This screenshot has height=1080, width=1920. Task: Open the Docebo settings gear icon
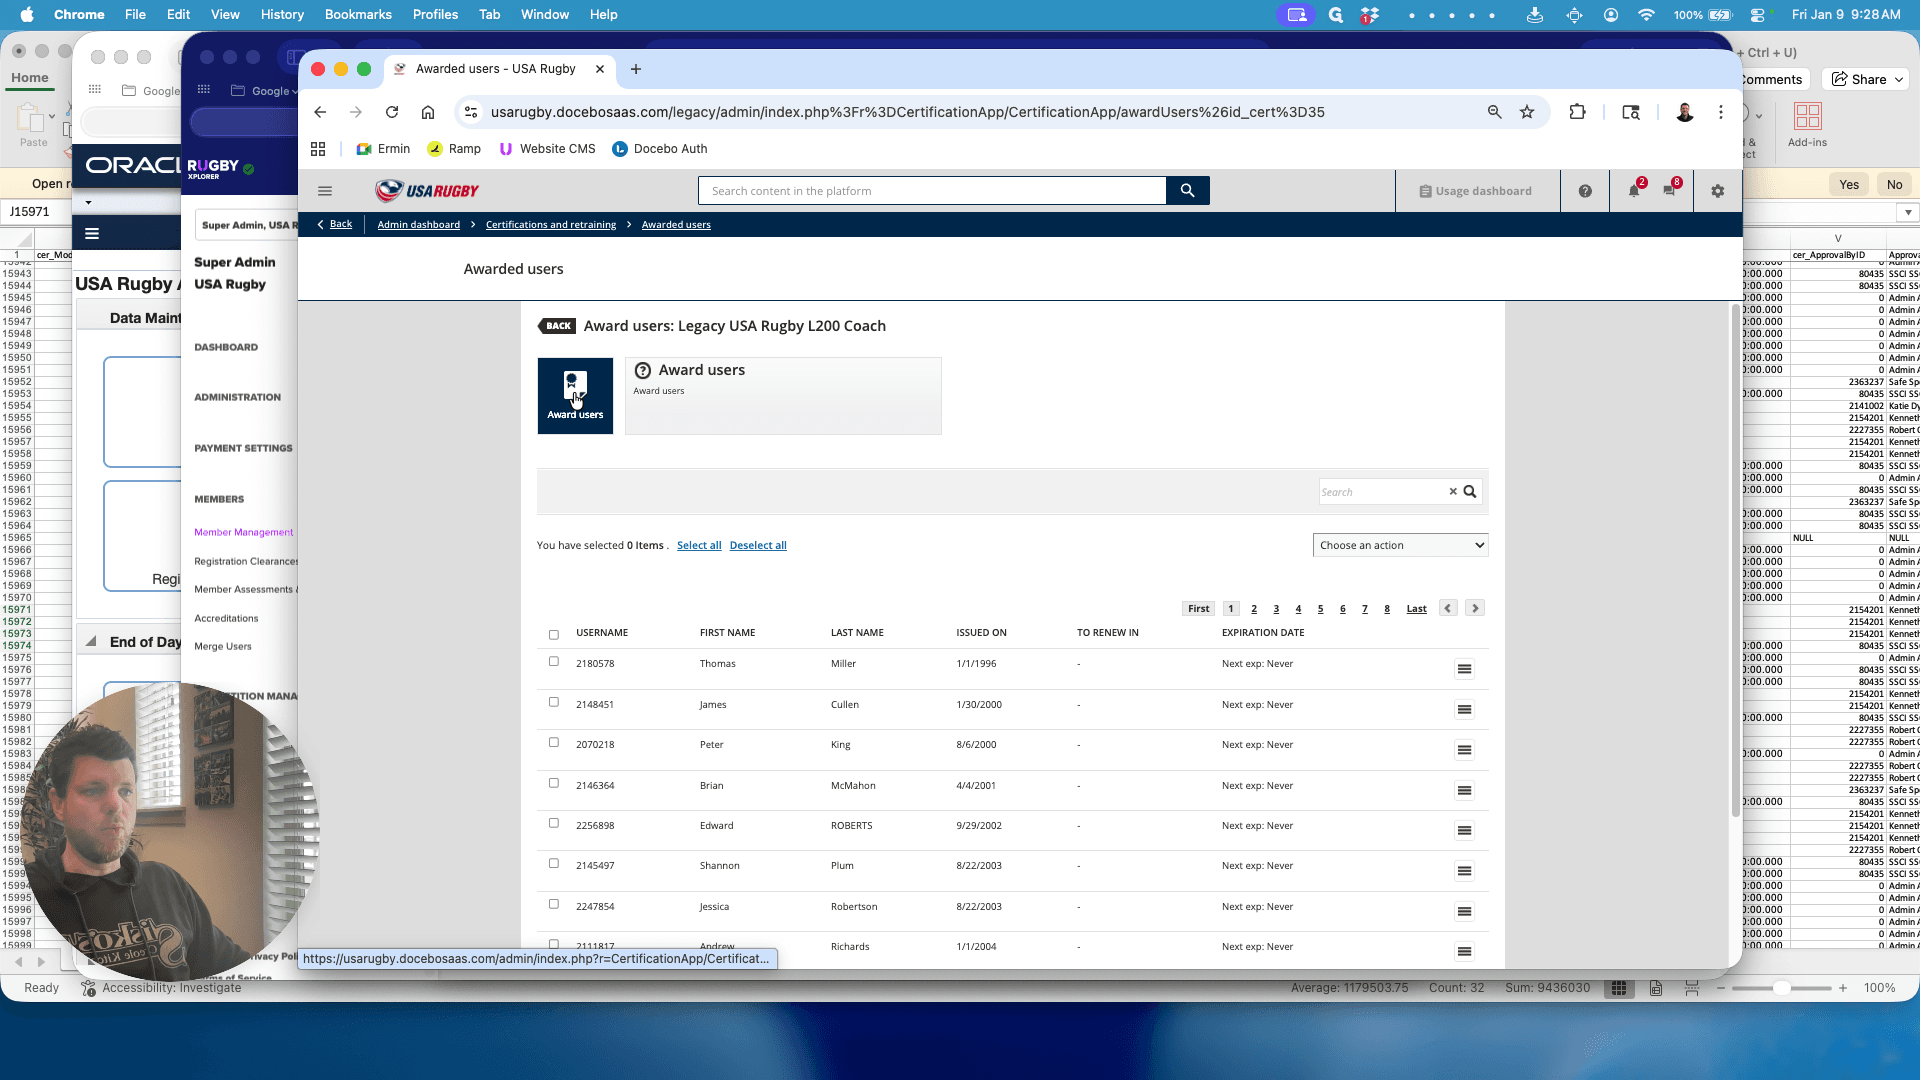pyautogui.click(x=1717, y=191)
